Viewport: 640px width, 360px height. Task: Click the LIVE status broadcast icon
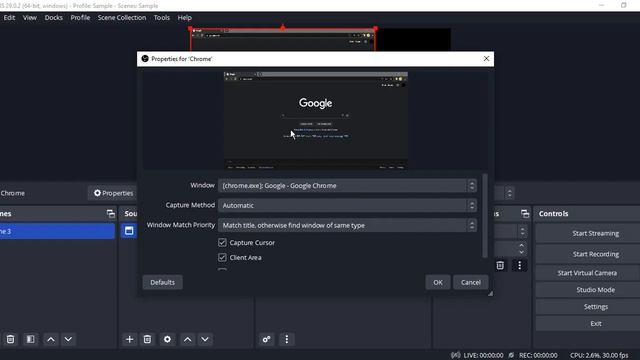tap(456, 355)
